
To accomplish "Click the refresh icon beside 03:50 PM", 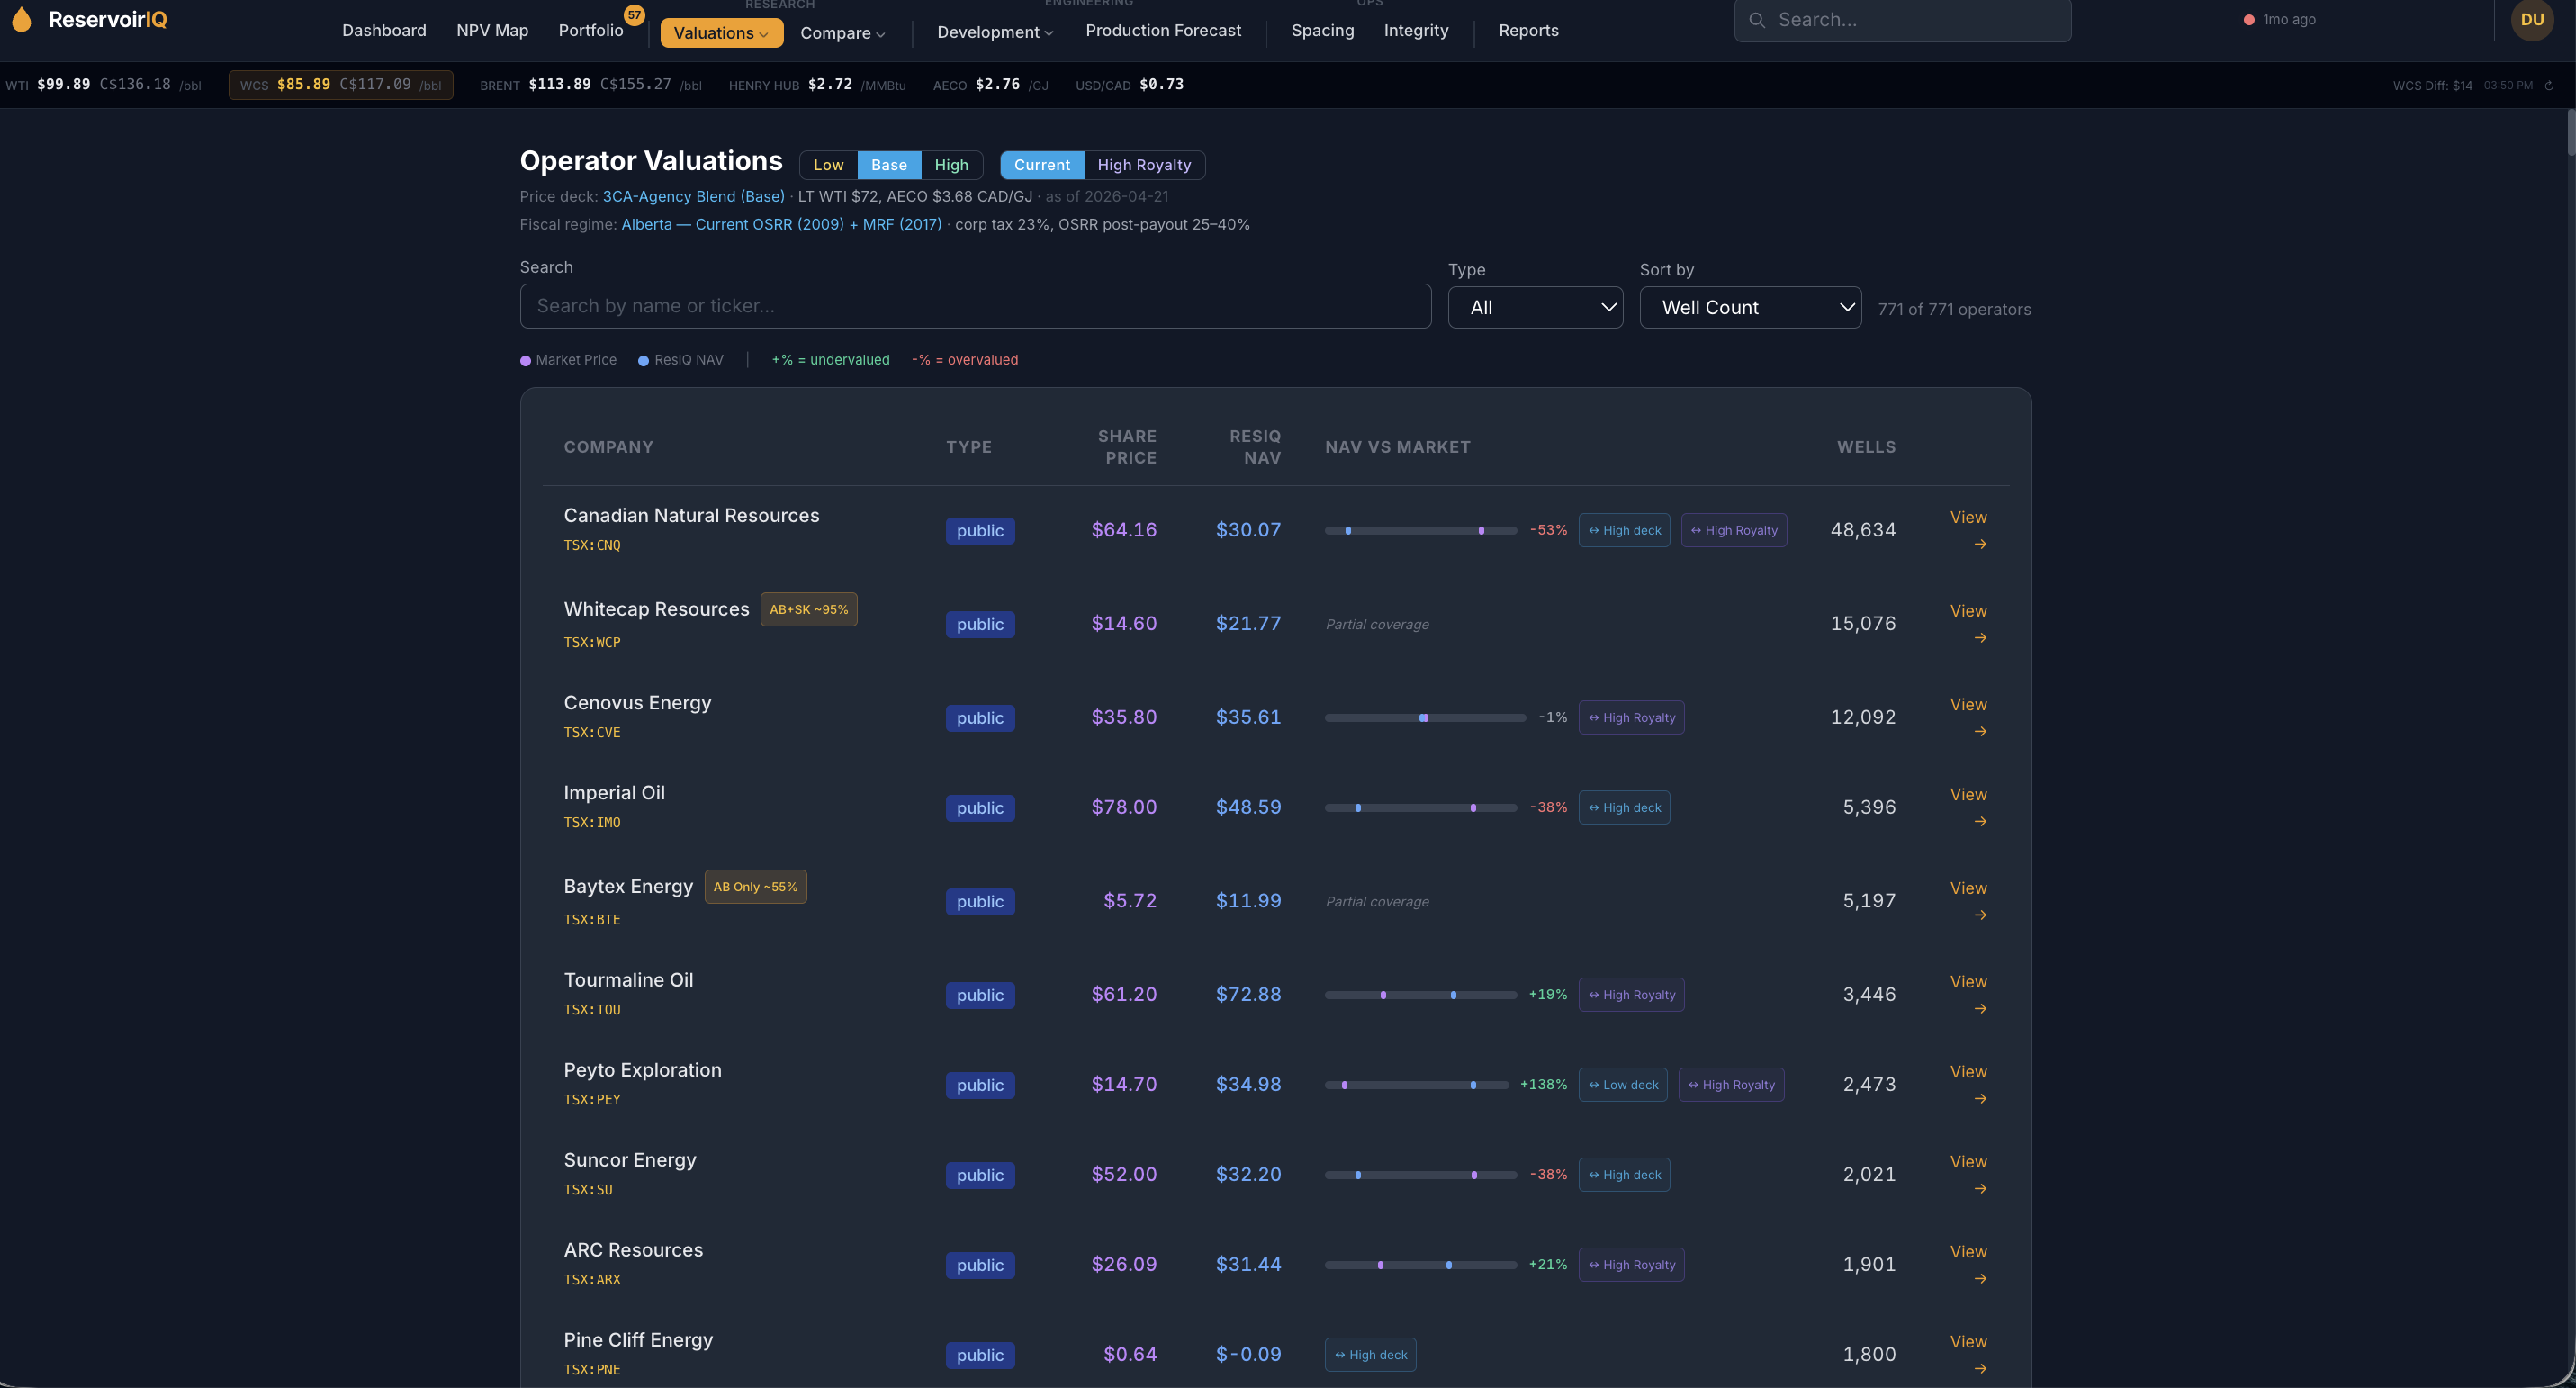I will click(x=2549, y=85).
